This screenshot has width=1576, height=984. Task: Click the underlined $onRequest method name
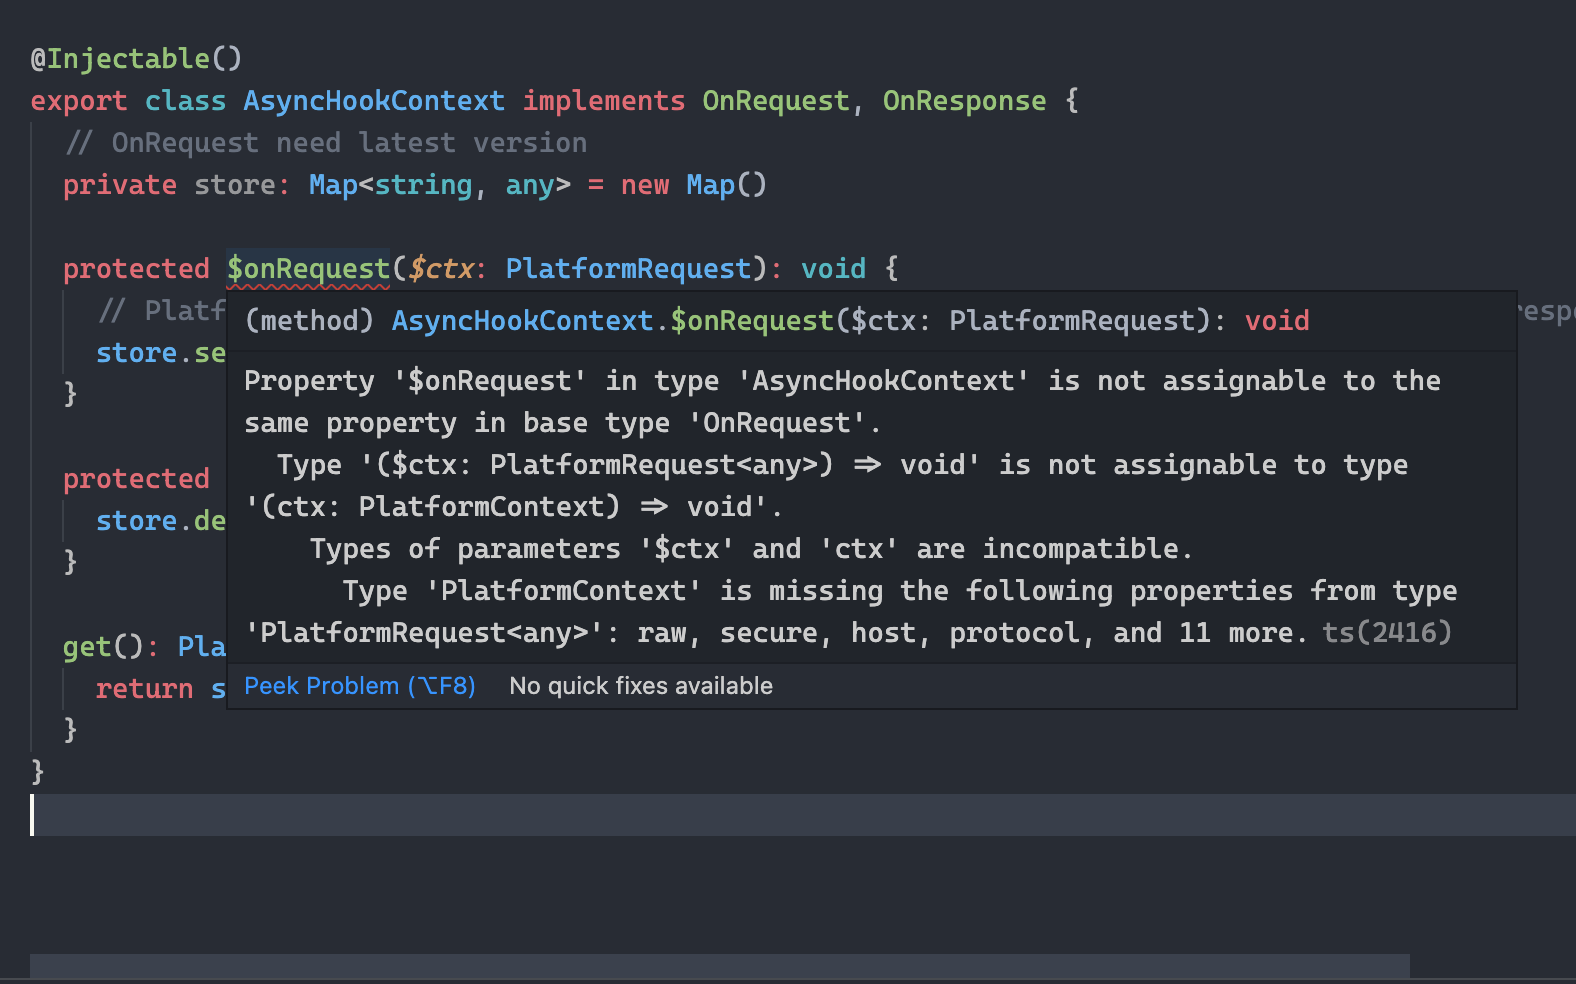[308, 268]
